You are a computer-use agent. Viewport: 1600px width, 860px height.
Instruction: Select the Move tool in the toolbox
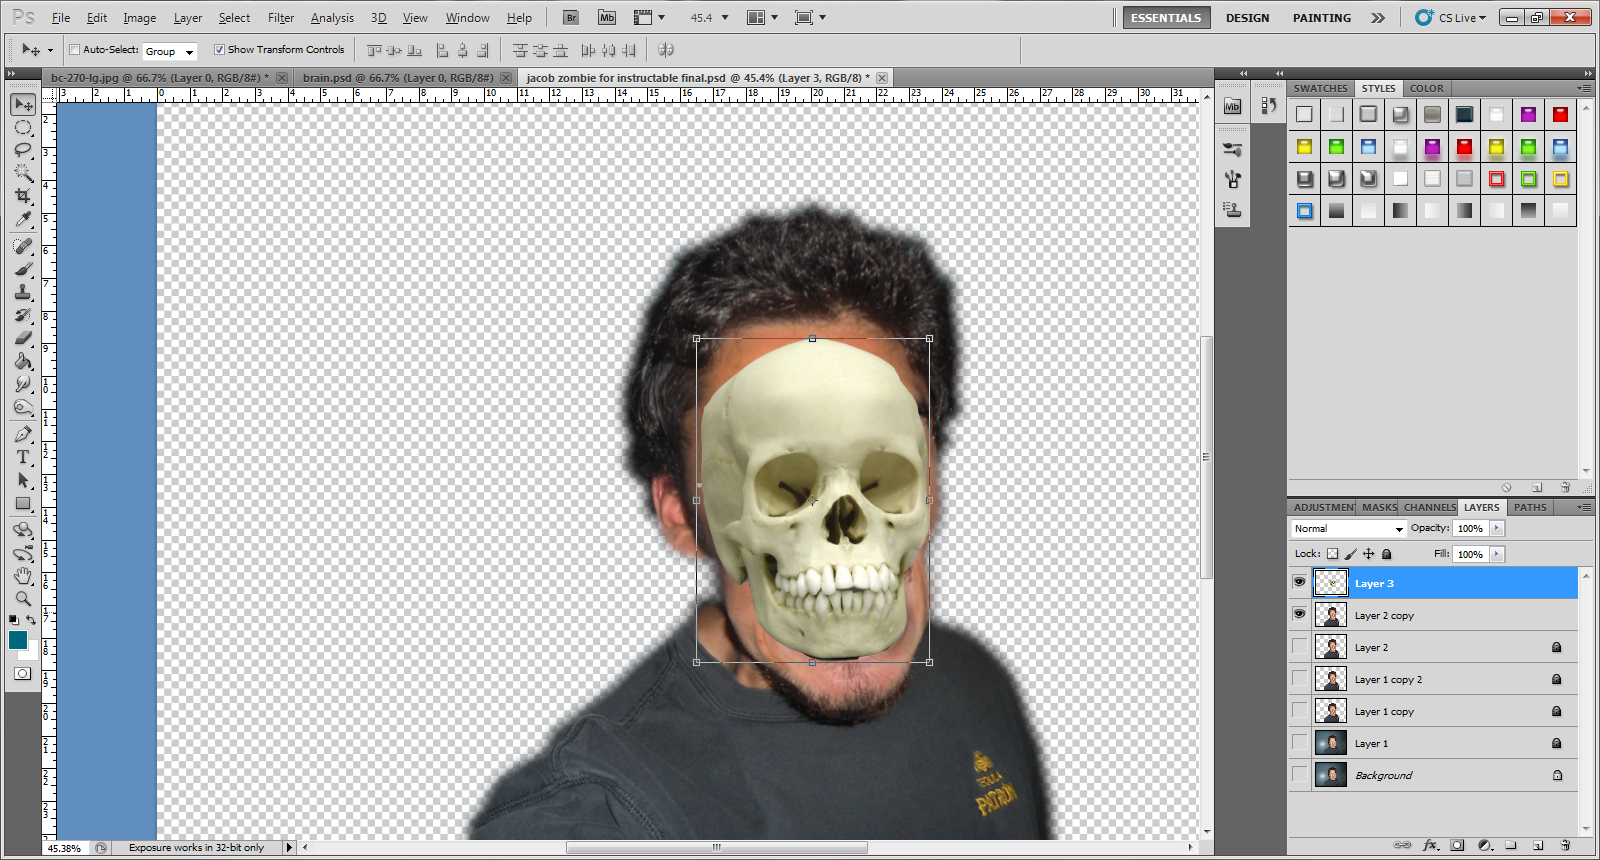pos(23,104)
